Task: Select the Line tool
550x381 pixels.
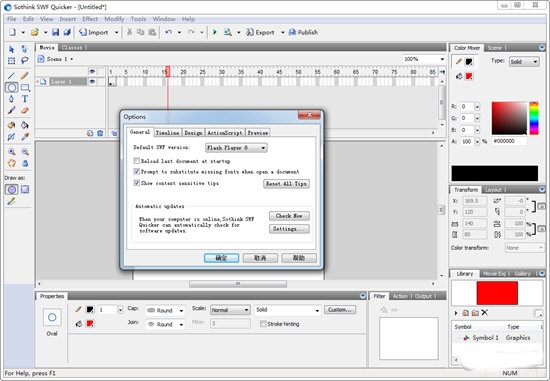Action: (x=11, y=76)
